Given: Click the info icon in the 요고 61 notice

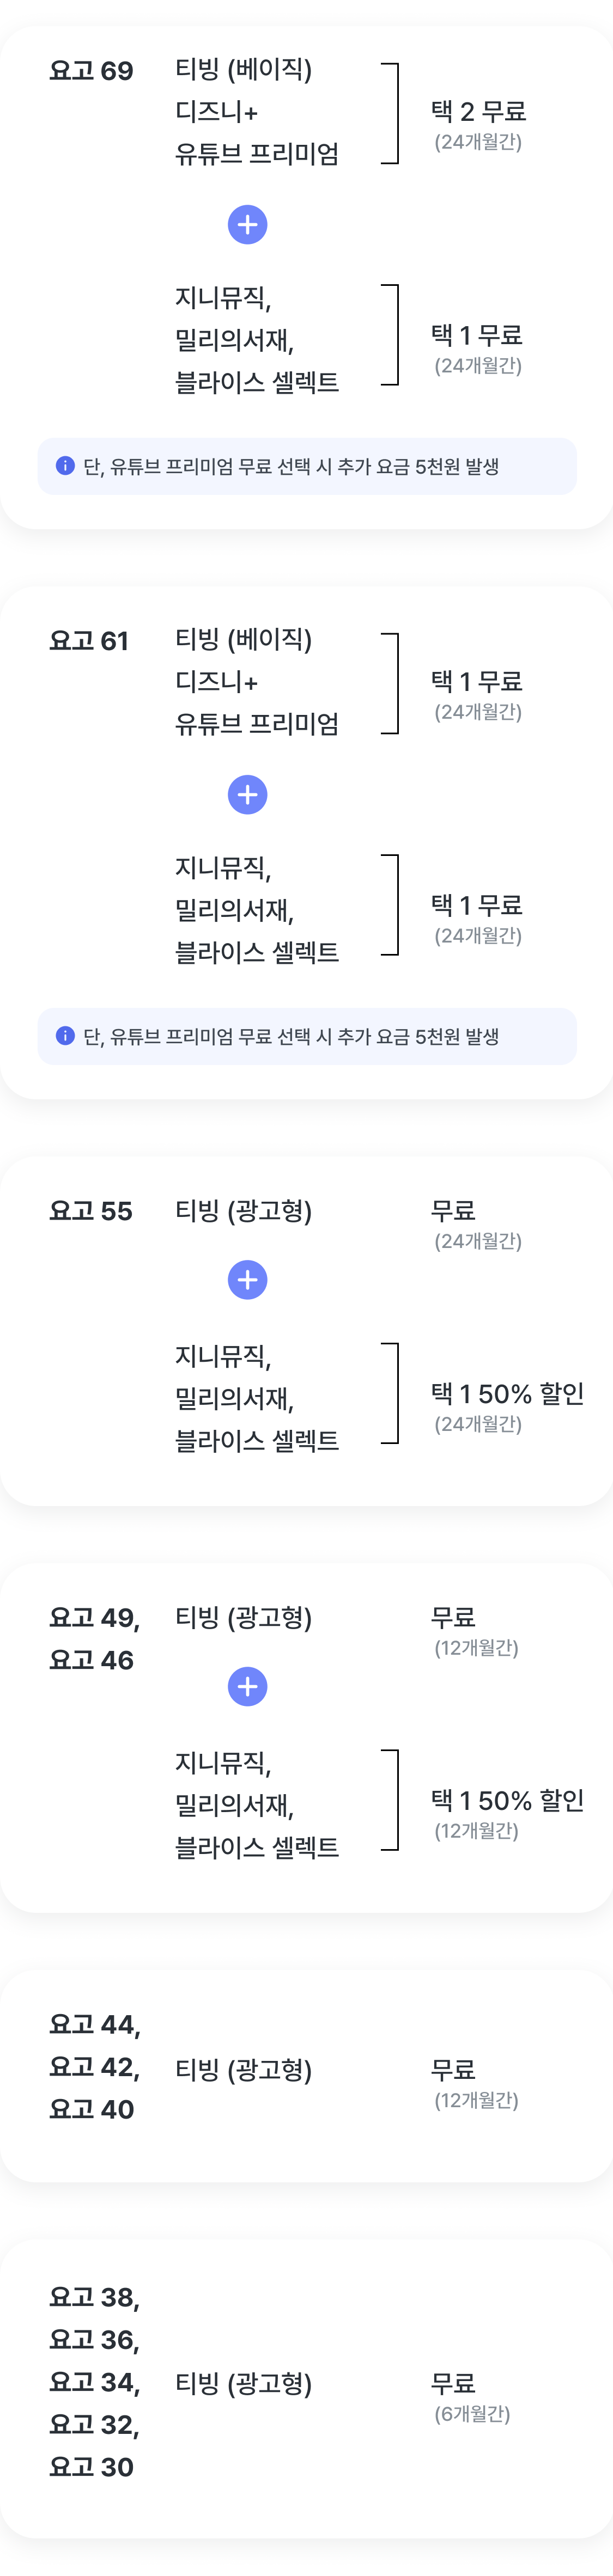Looking at the screenshot, I should coord(65,1036).
